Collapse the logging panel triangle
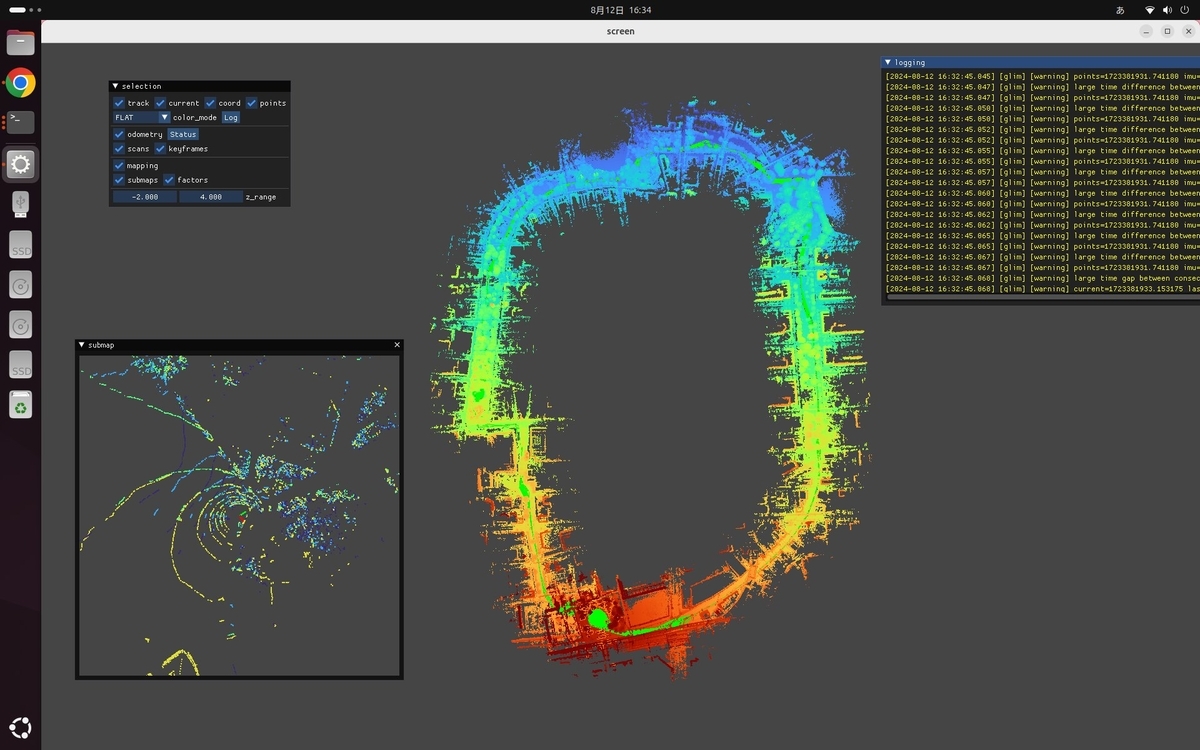 [x=888, y=62]
